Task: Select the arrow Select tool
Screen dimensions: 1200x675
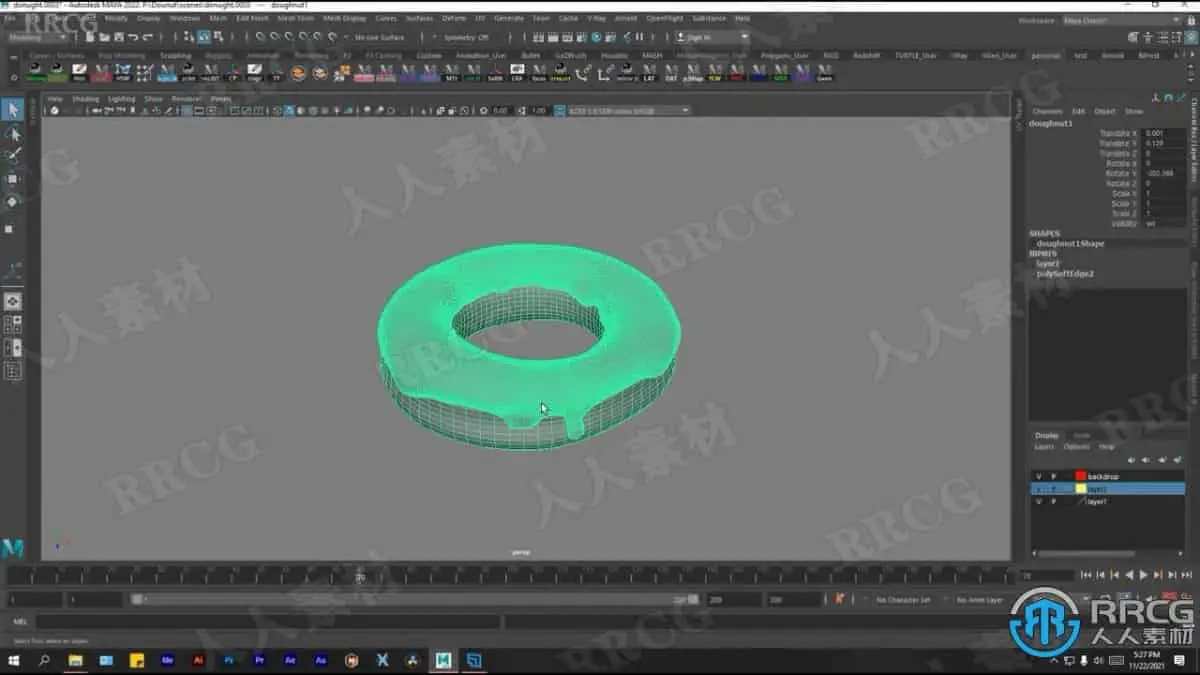Action: (x=12, y=109)
